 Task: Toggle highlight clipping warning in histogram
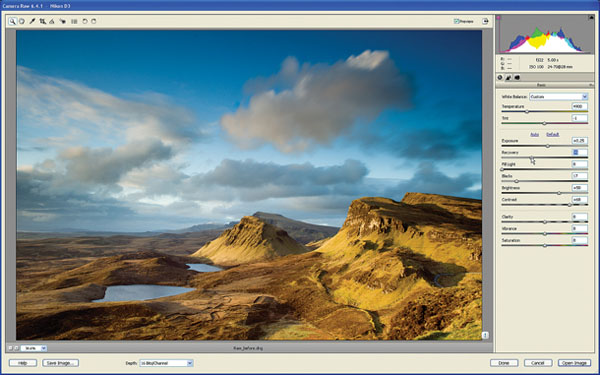591,18
